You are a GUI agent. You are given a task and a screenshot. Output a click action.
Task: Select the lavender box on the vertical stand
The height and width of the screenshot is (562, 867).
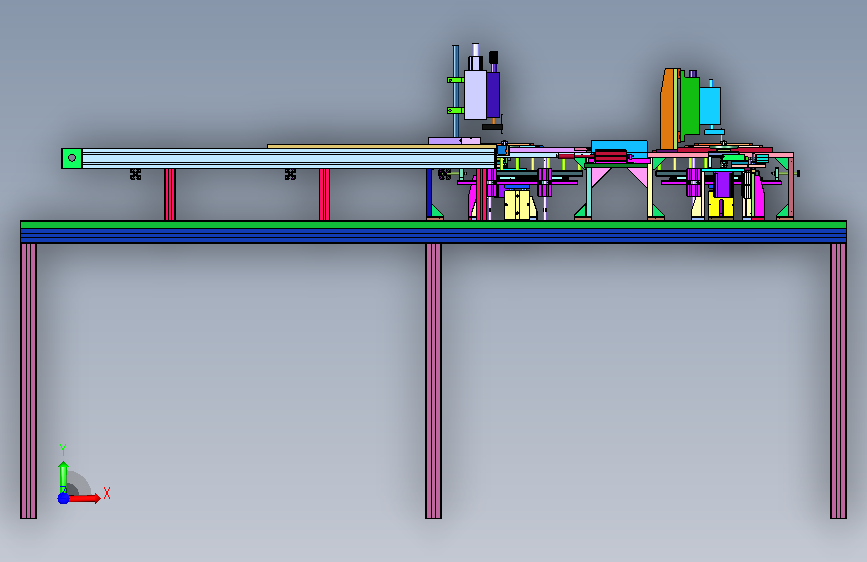[475, 95]
